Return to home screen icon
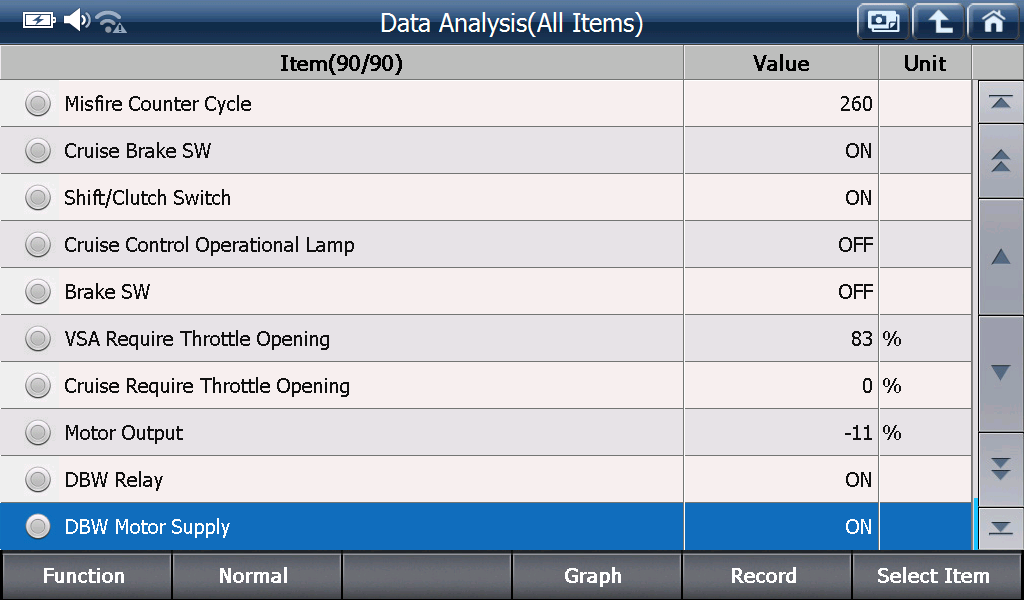This screenshot has width=1024, height=600. pyautogui.click(x=994, y=22)
